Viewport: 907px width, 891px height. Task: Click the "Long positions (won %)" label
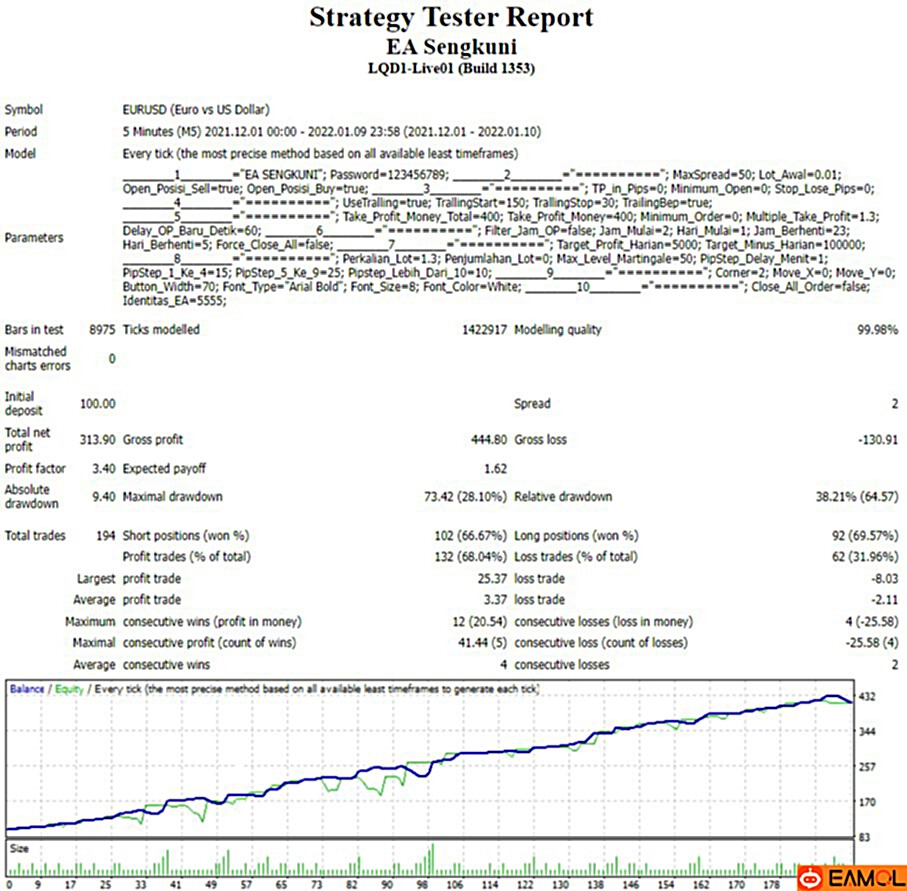click(x=576, y=535)
